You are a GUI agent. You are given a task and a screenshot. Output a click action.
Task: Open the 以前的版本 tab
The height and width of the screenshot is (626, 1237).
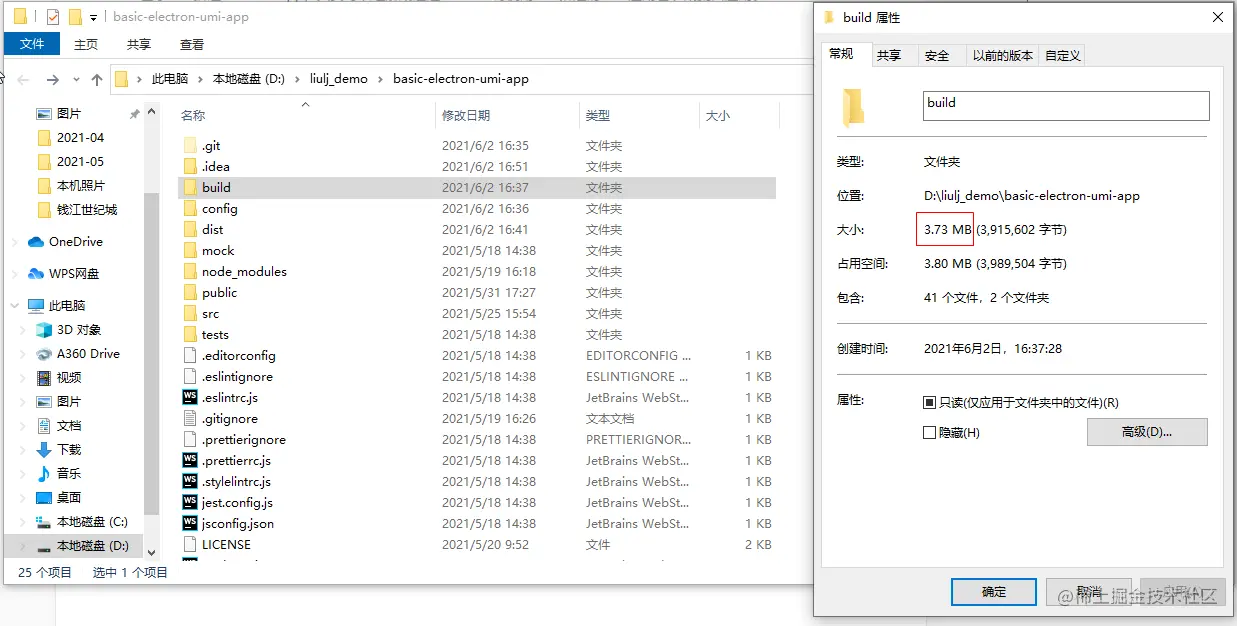pos(1002,56)
